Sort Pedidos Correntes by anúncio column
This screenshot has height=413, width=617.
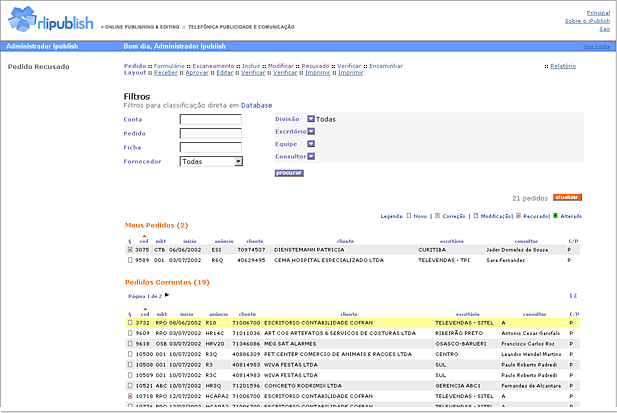[218, 314]
